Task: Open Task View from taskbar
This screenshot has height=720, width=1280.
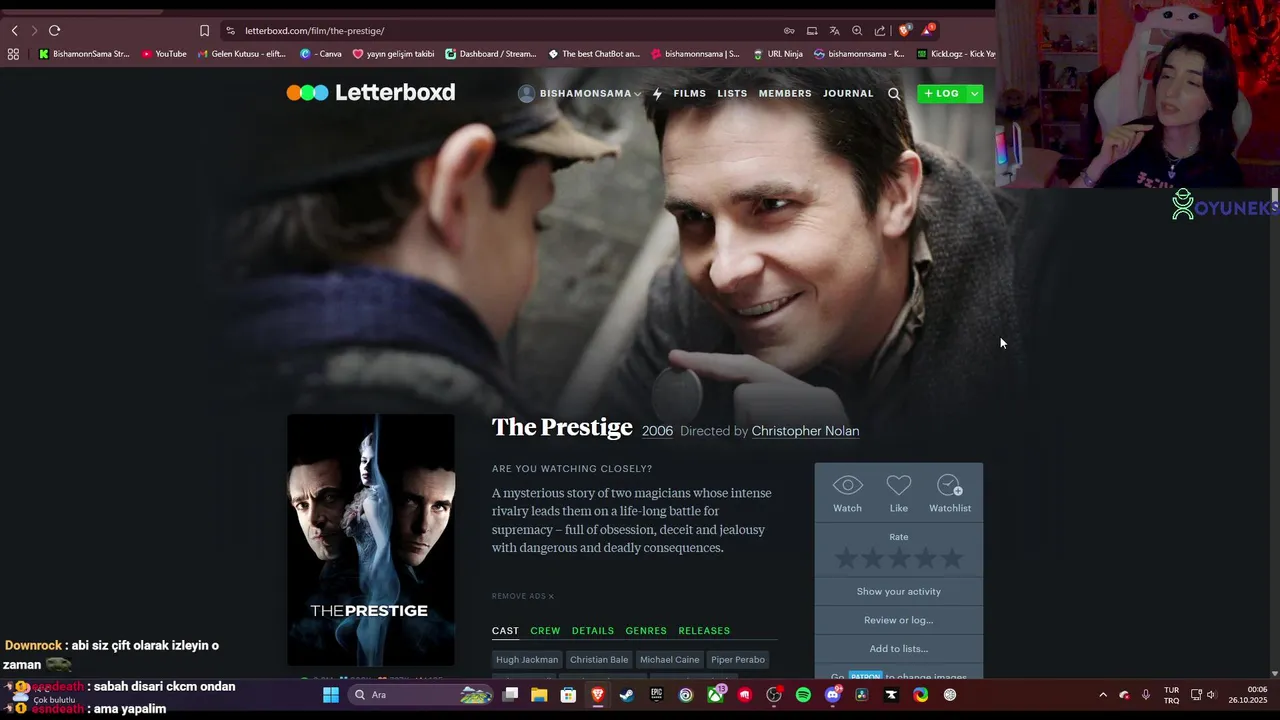Action: click(x=510, y=695)
